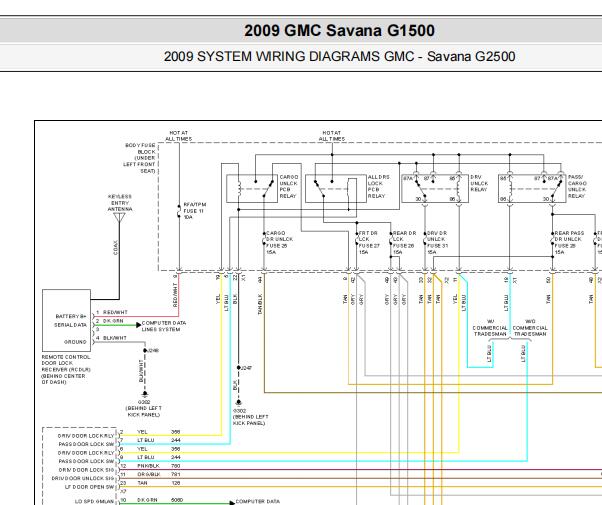
Task: Click the "DK GRN" wire label at pin 2
Action: point(113,321)
